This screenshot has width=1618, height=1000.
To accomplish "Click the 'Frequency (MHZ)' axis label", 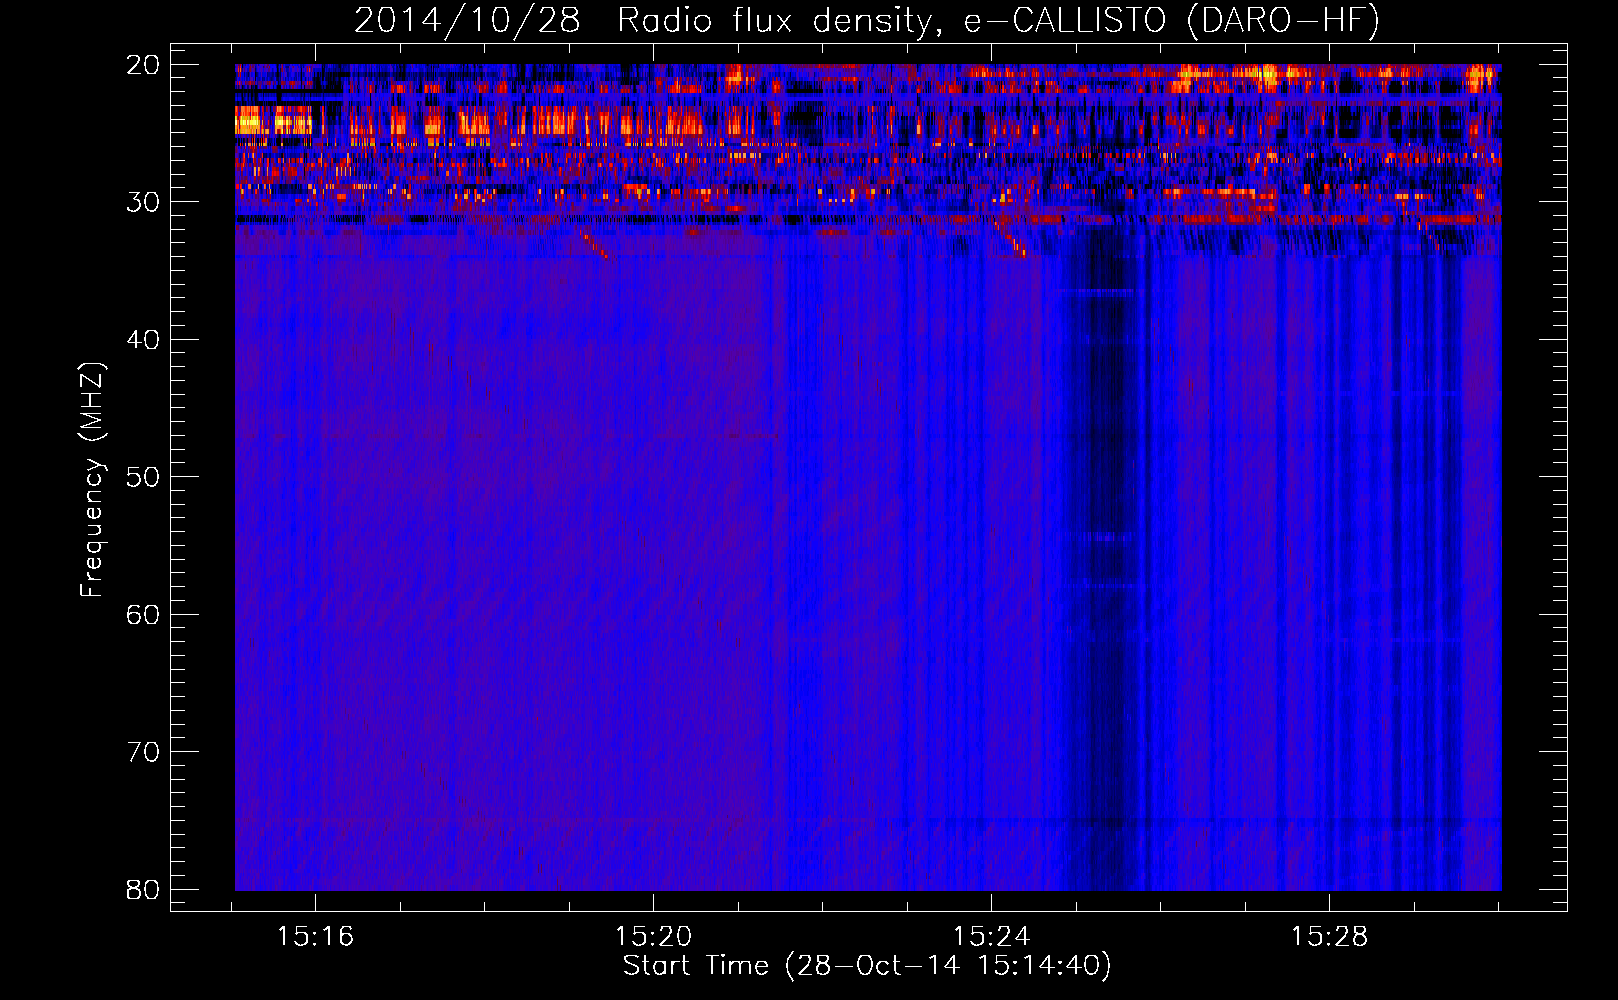I will (92, 480).
